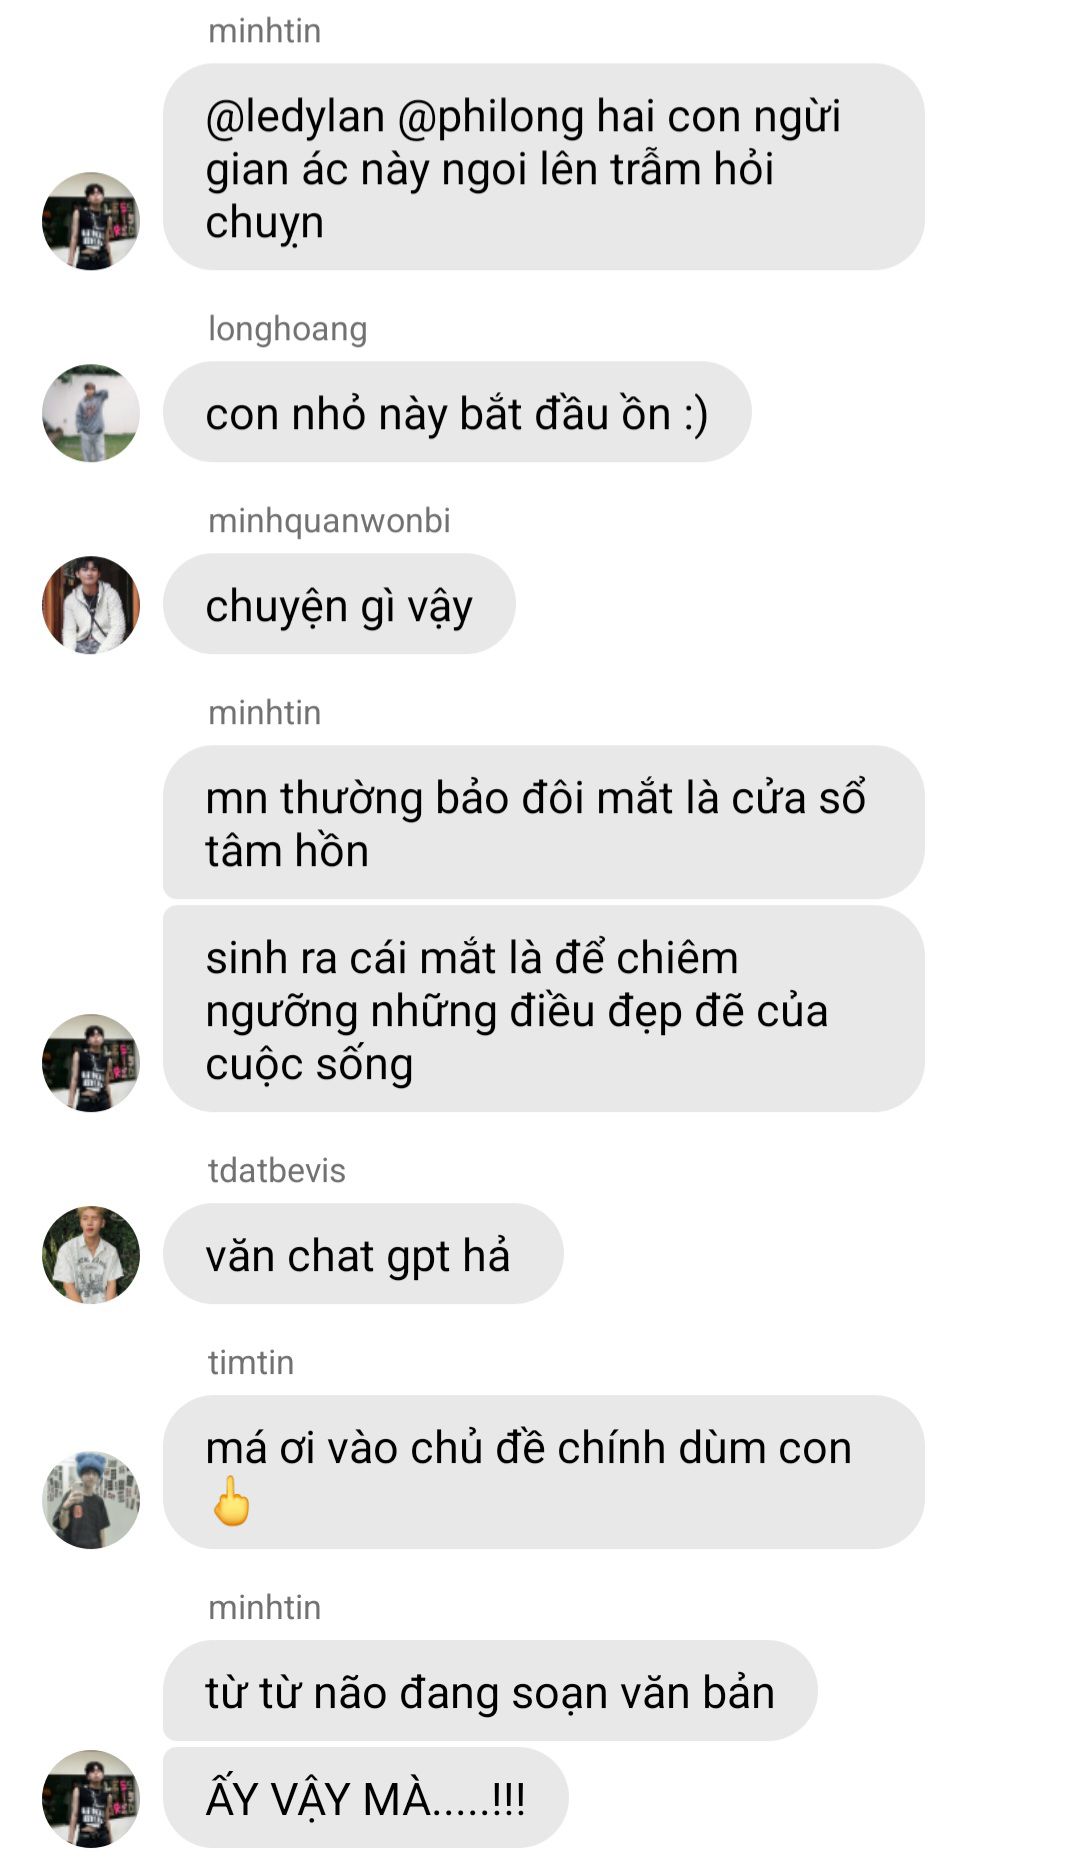
Task: Click the timtin sender name label
Action: tap(251, 1363)
